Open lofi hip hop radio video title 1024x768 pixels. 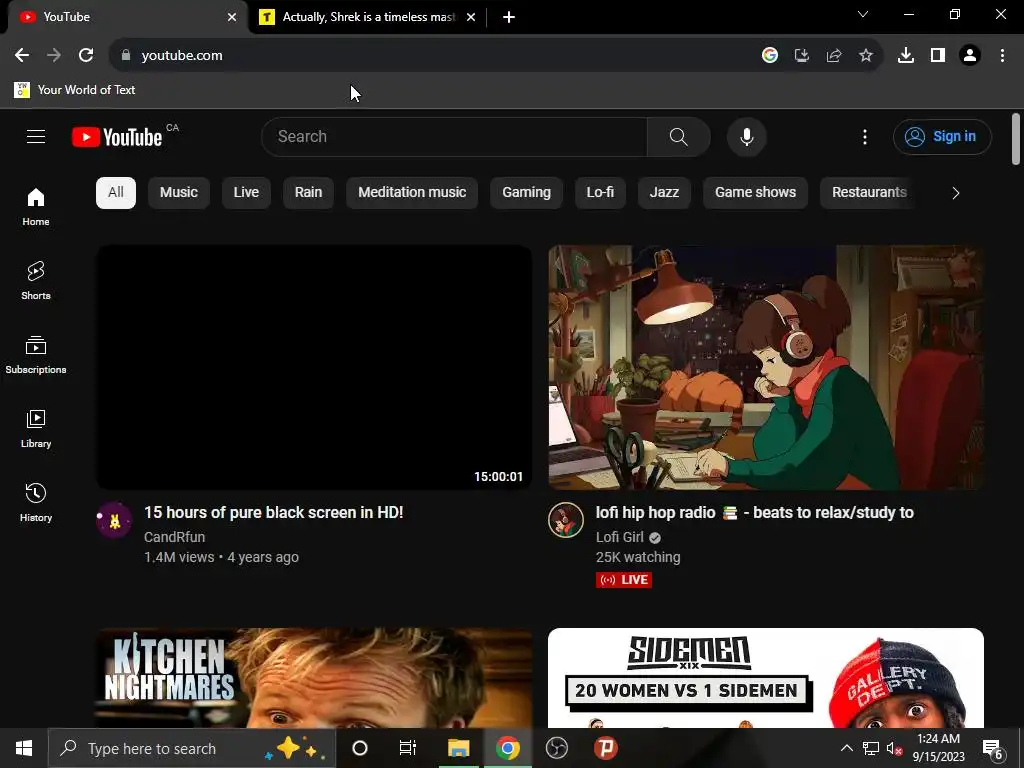(x=754, y=513)
